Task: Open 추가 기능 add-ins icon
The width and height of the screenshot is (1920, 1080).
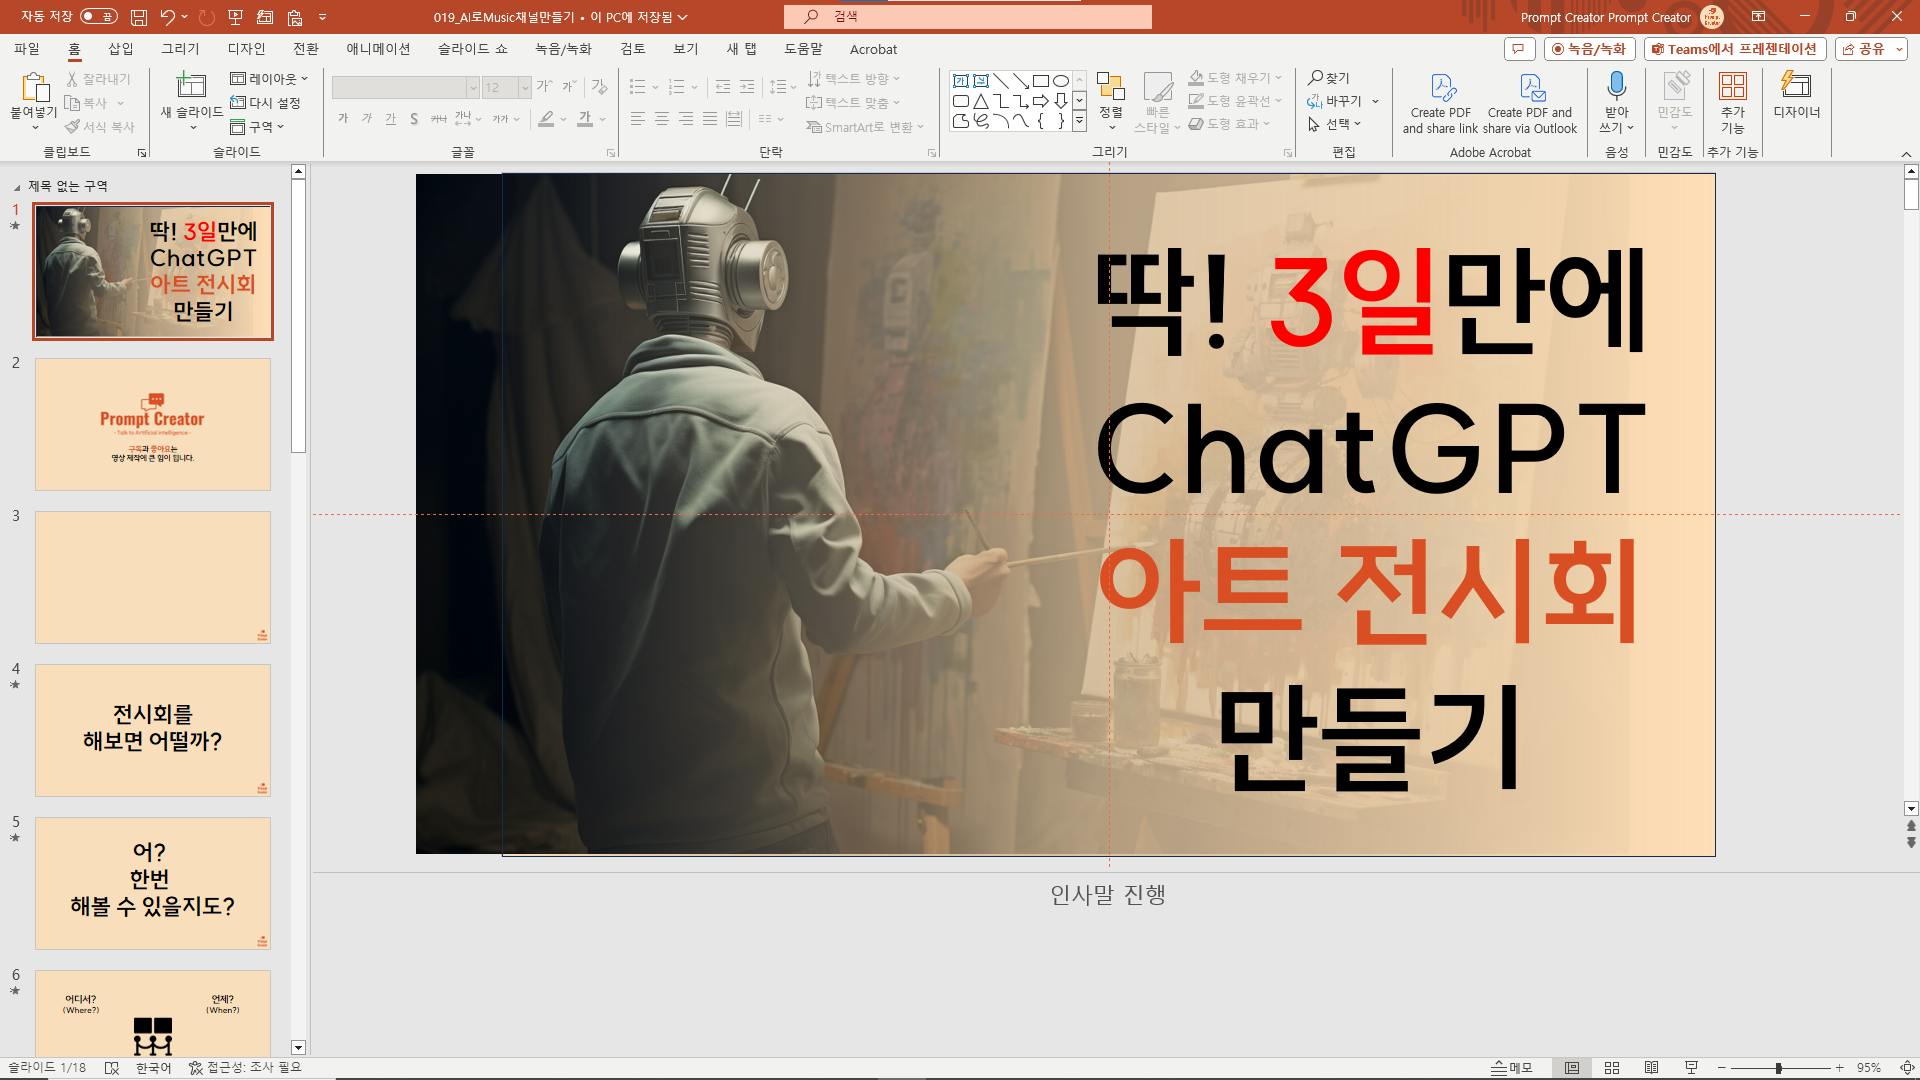Action: click(1733, 102)
